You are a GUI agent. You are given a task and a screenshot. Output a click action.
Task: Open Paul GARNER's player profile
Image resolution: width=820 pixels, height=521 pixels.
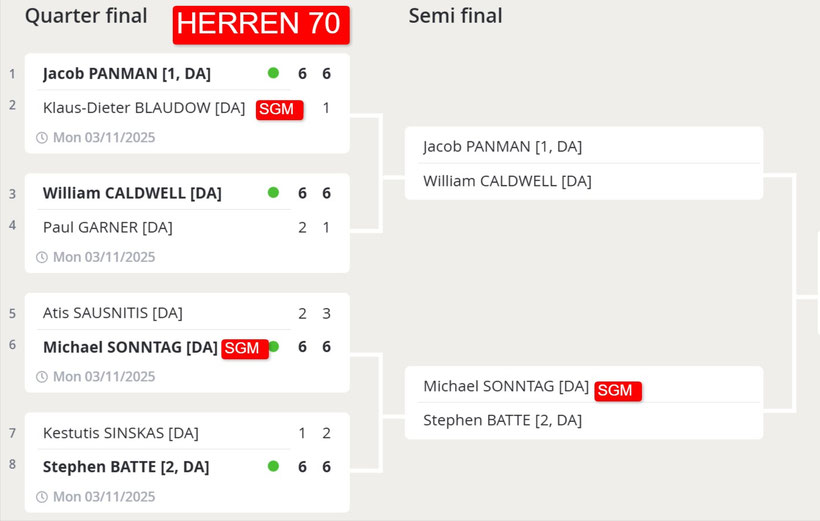(x=108, y=227)
